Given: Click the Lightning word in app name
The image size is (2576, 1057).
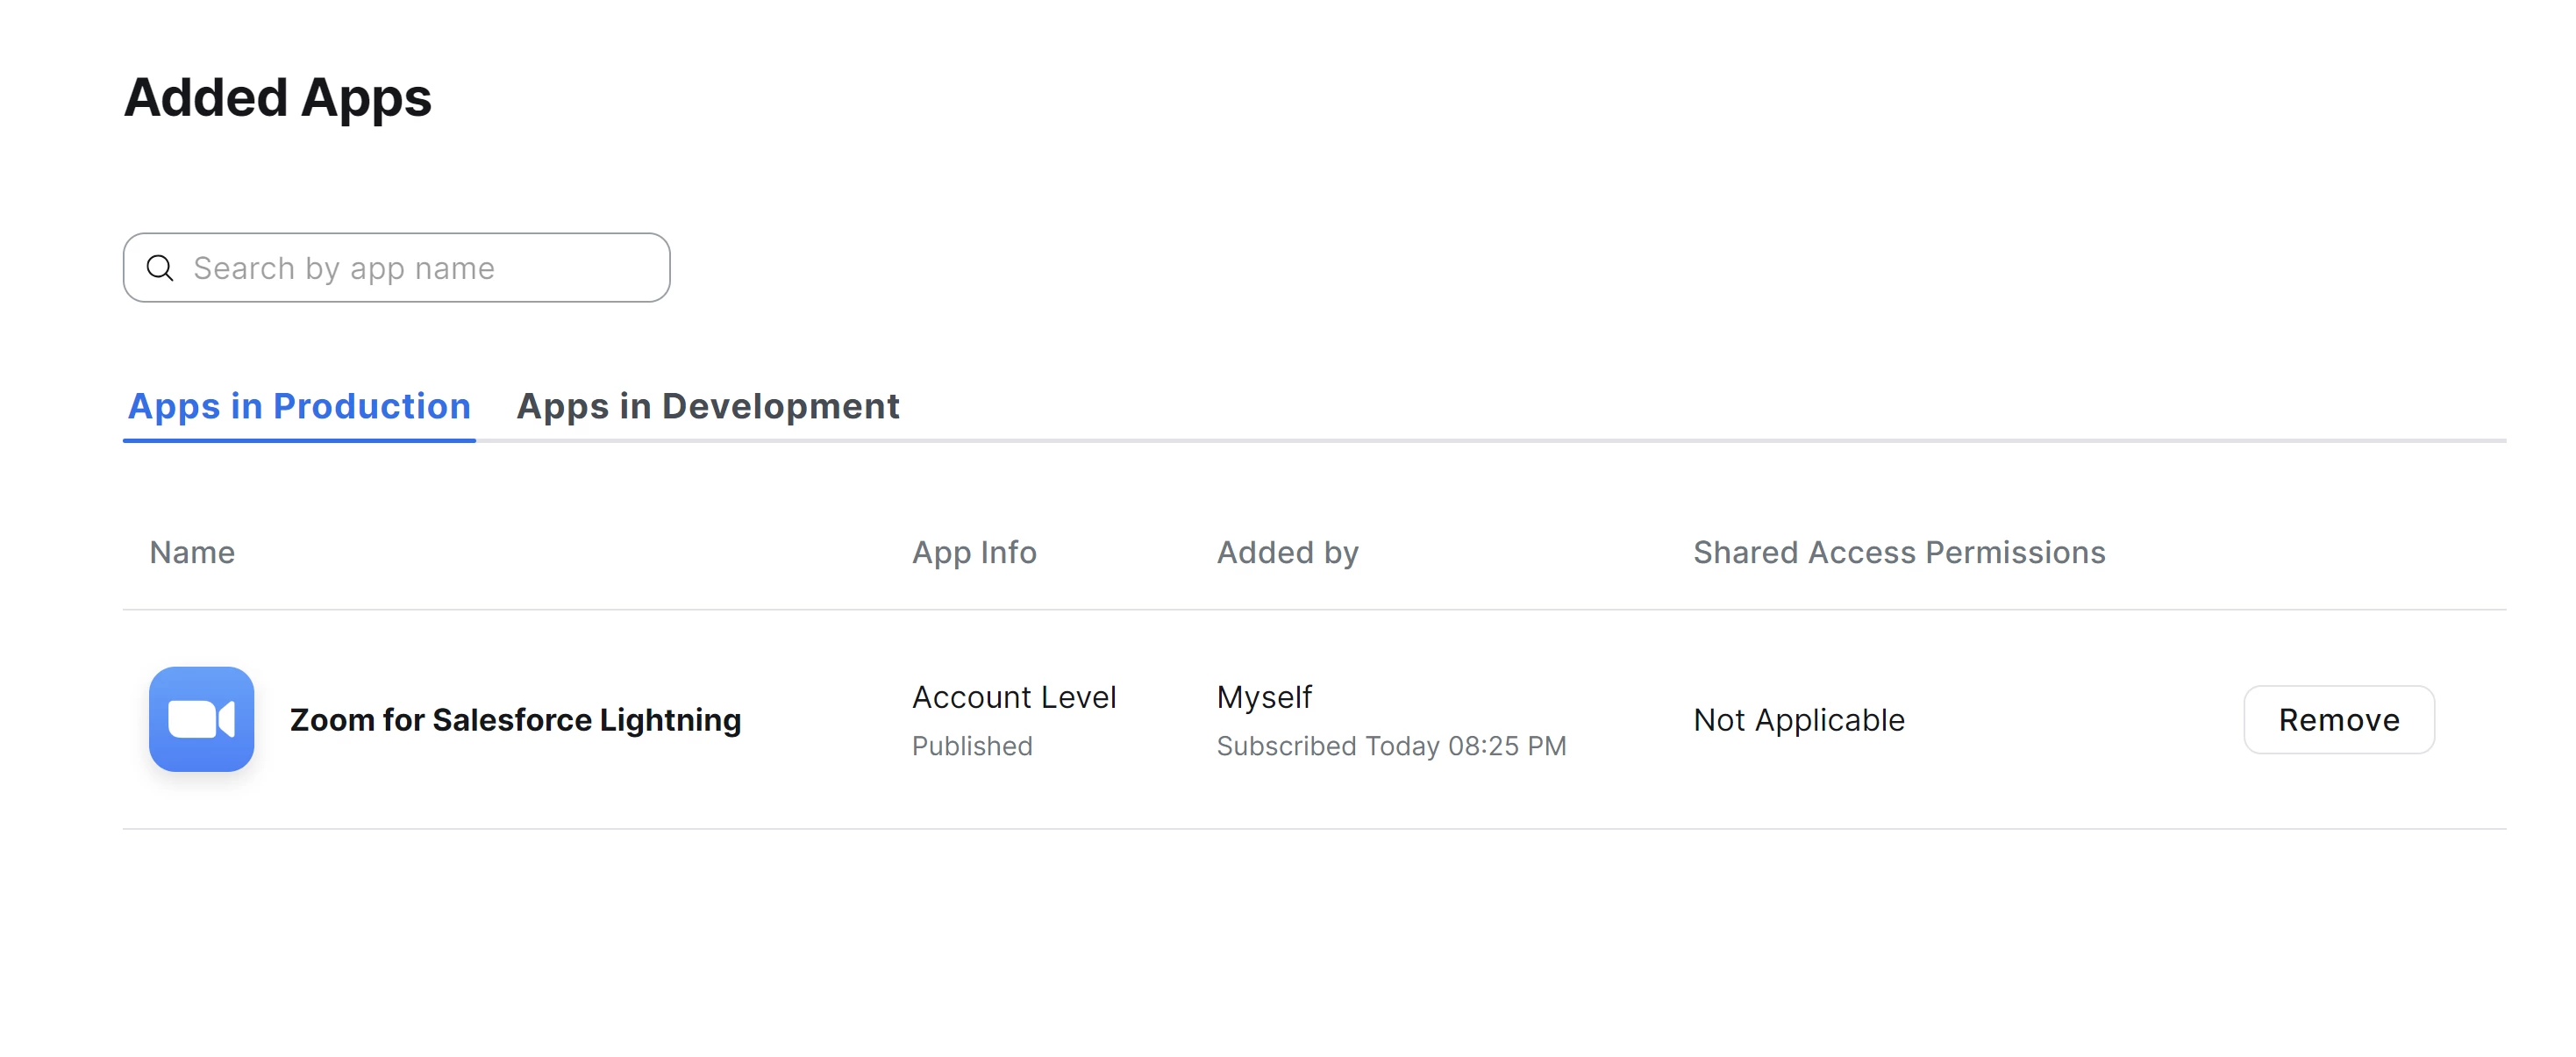Looking at the screenshot, I should point(670,719).
